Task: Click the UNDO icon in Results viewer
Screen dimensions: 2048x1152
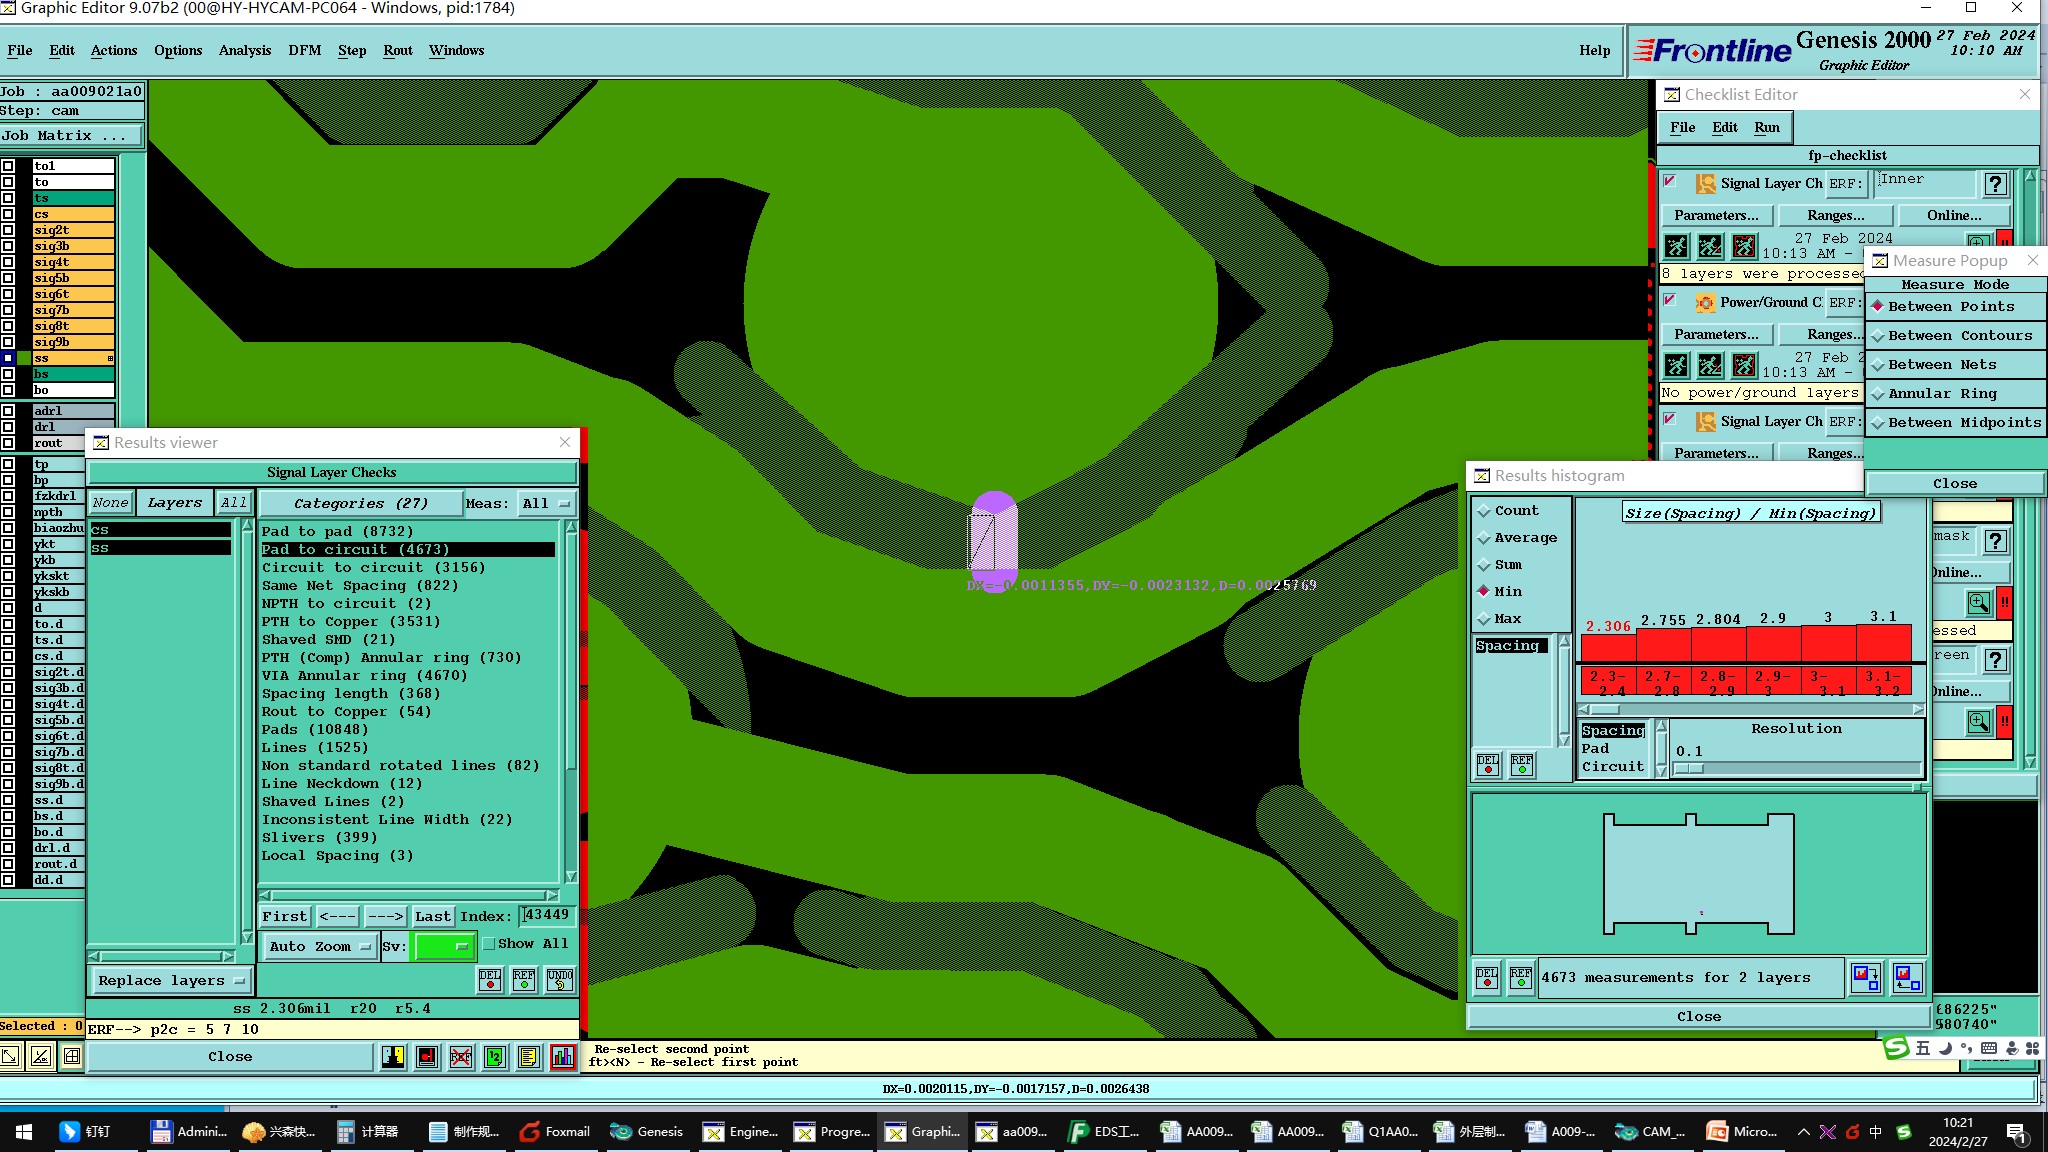Action: [x=560, y=979]
